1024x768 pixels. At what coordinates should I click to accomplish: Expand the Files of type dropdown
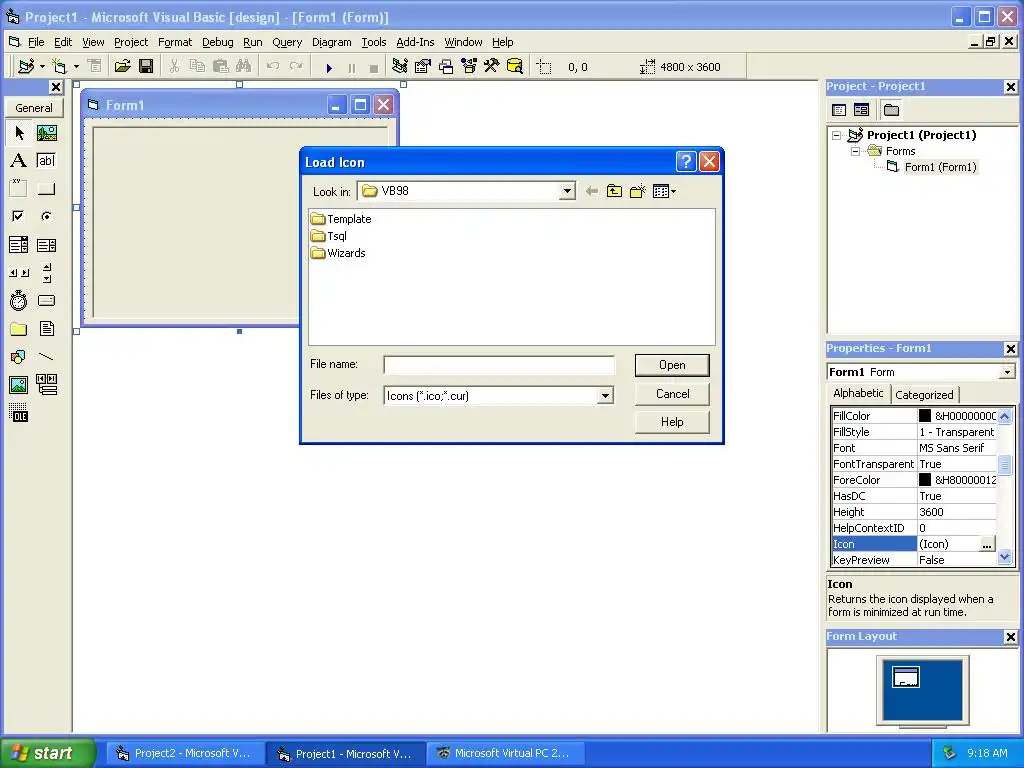click(605, 396)
